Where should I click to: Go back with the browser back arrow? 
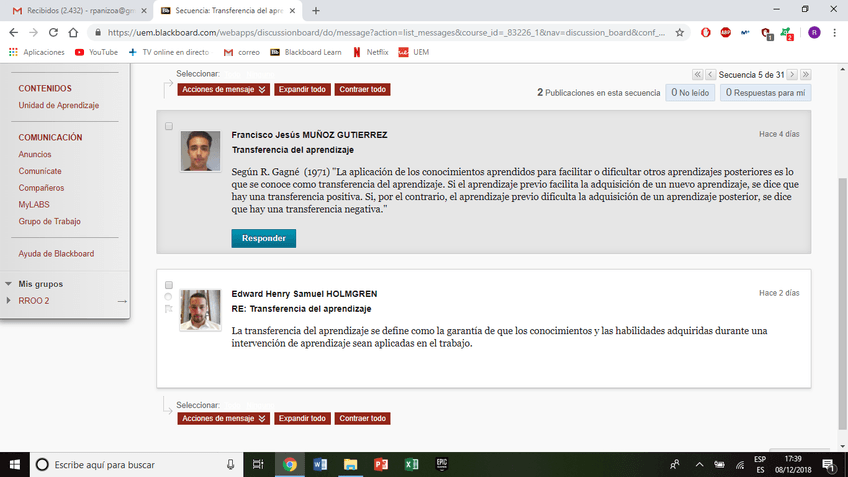pos(14,32)
